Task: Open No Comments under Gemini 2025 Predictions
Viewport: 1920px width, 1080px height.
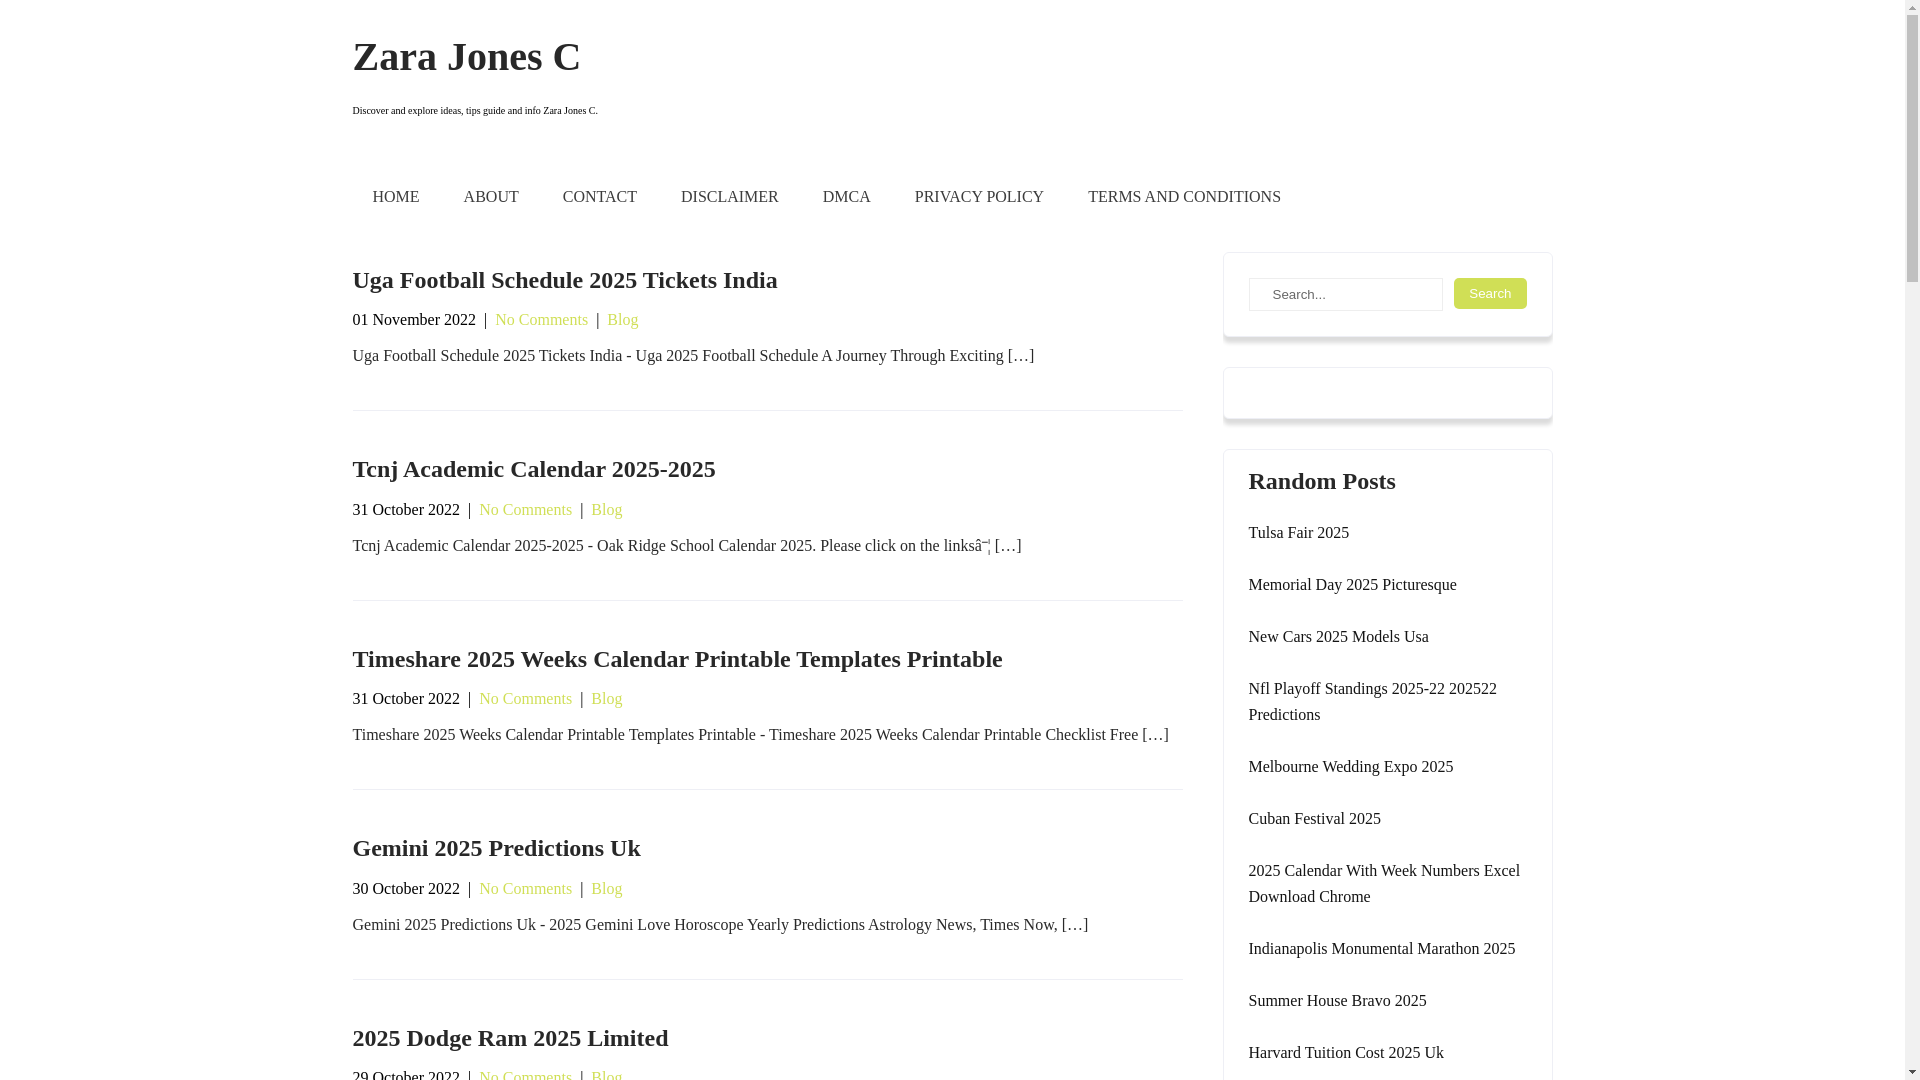Action: (525, 889)
